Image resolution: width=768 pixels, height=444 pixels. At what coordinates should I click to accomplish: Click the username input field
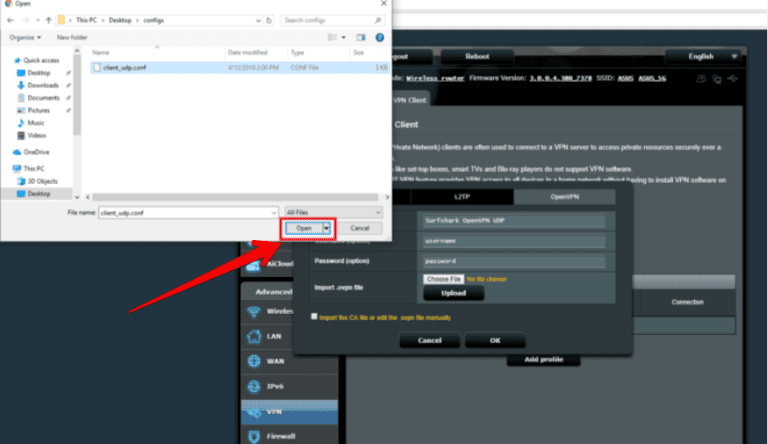click(513, 241)
